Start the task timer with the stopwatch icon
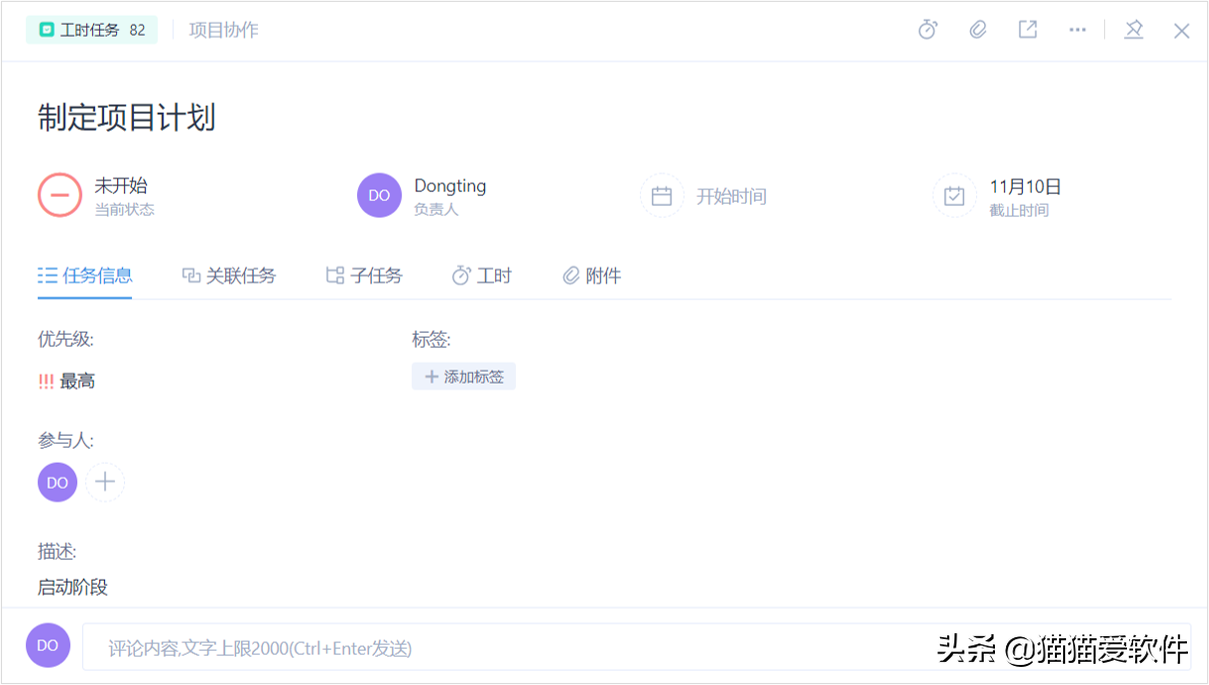The image size is (1209, 685). [927, 30]
